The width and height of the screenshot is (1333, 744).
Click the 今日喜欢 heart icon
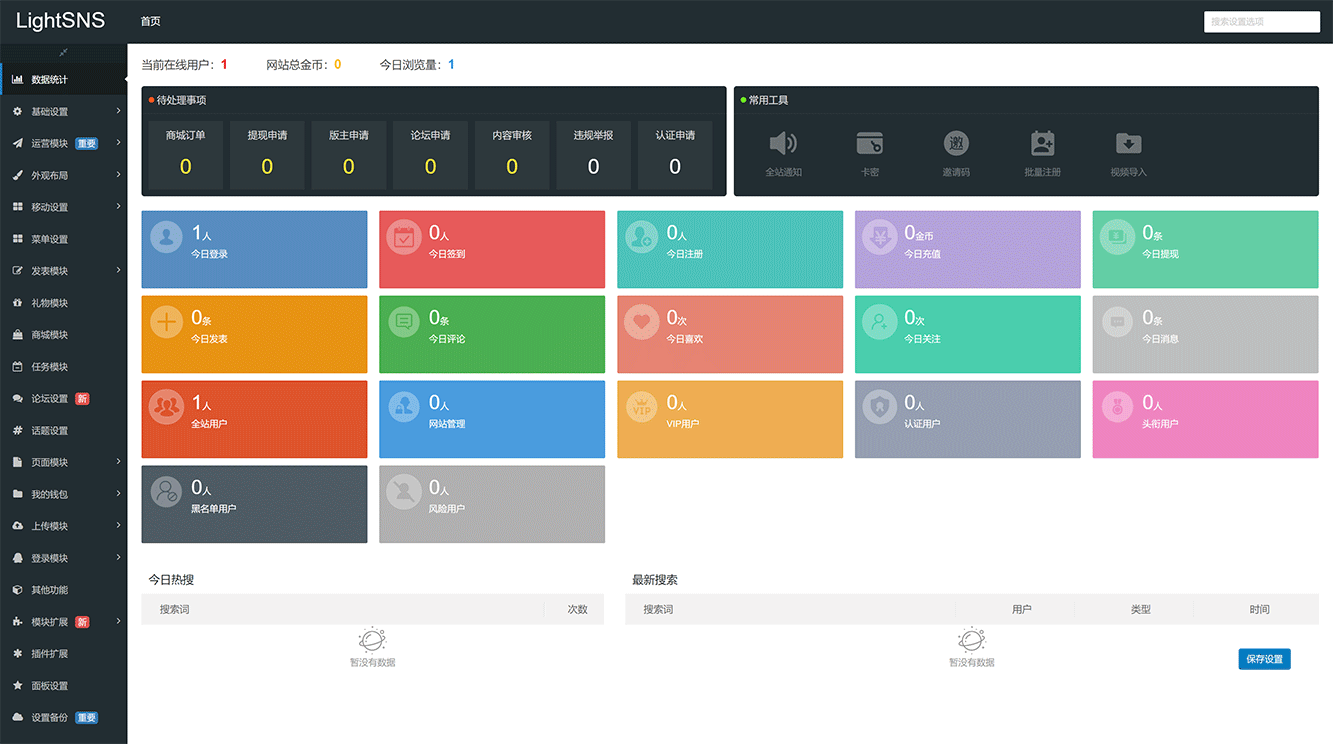coord(640,322)
